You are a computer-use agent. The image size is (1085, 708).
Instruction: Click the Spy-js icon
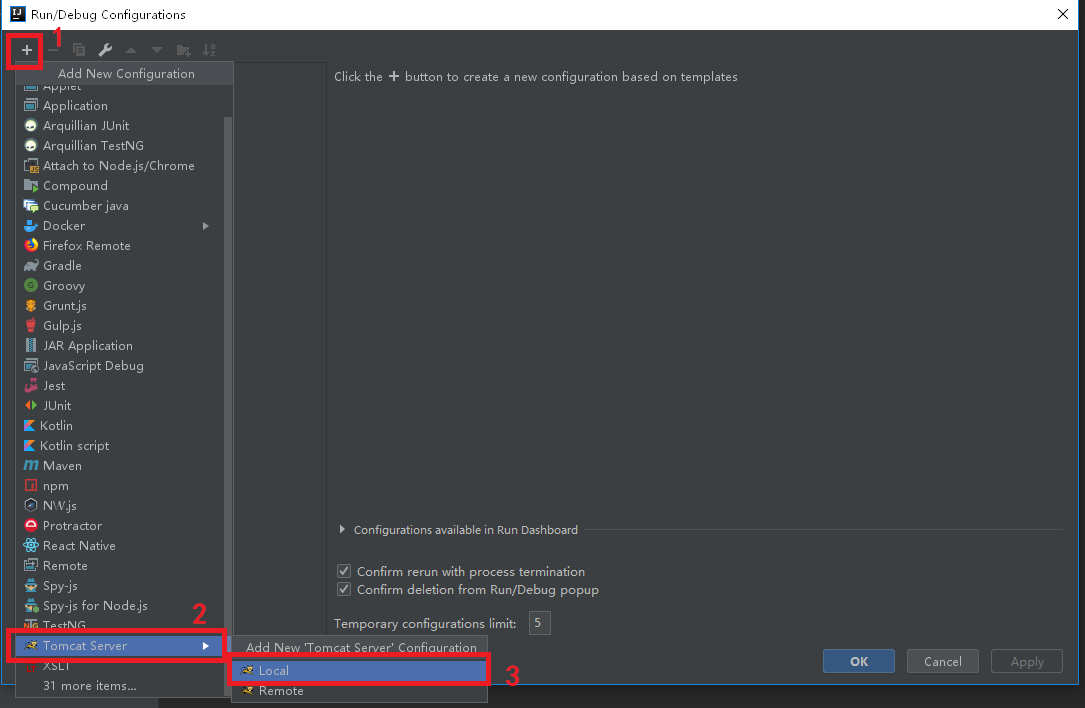30,586
